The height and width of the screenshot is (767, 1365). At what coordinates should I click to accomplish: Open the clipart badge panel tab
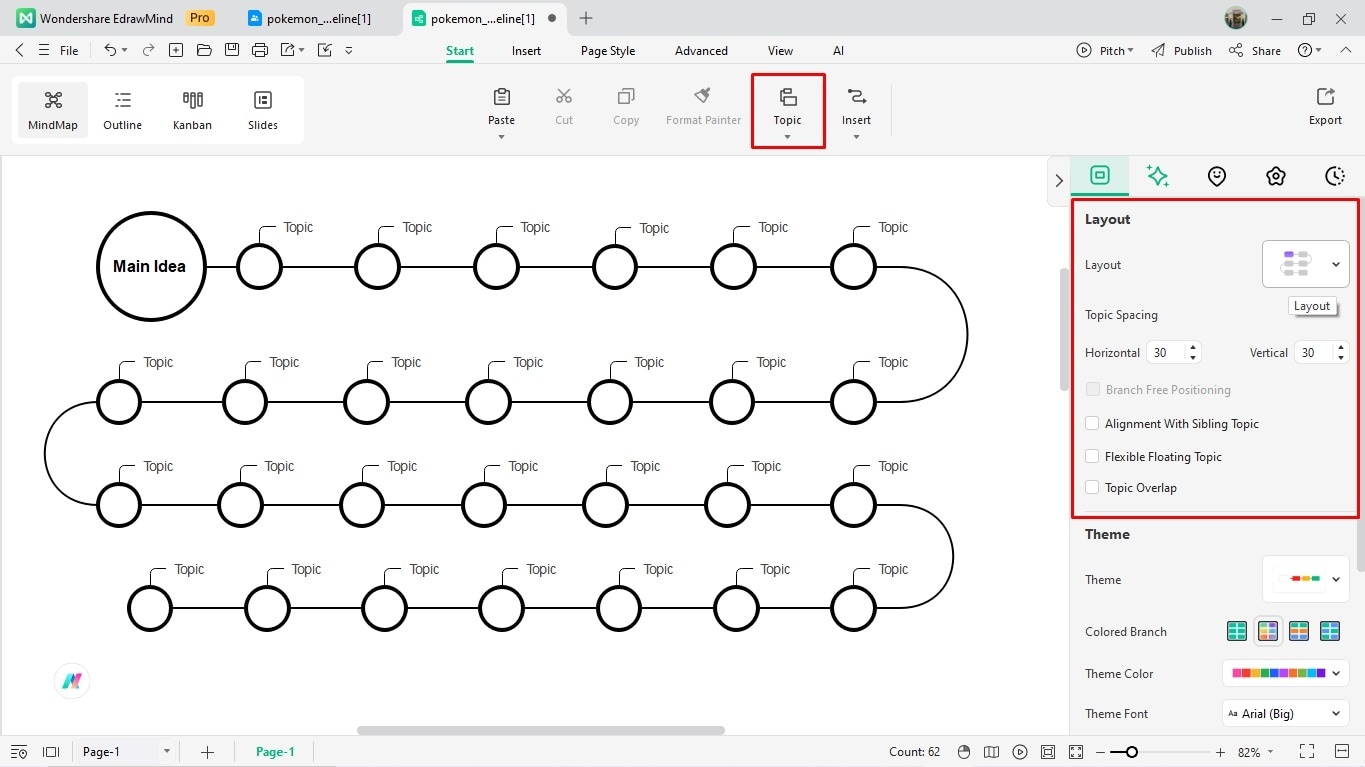coord(1275,176)
